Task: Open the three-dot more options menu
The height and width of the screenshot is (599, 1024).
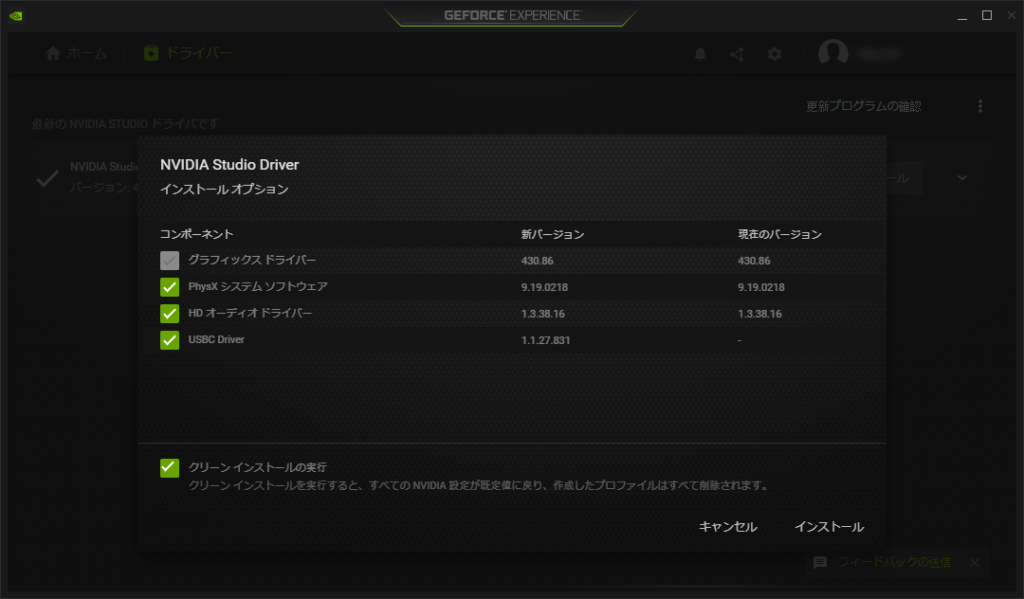Action: pos(980,106)
